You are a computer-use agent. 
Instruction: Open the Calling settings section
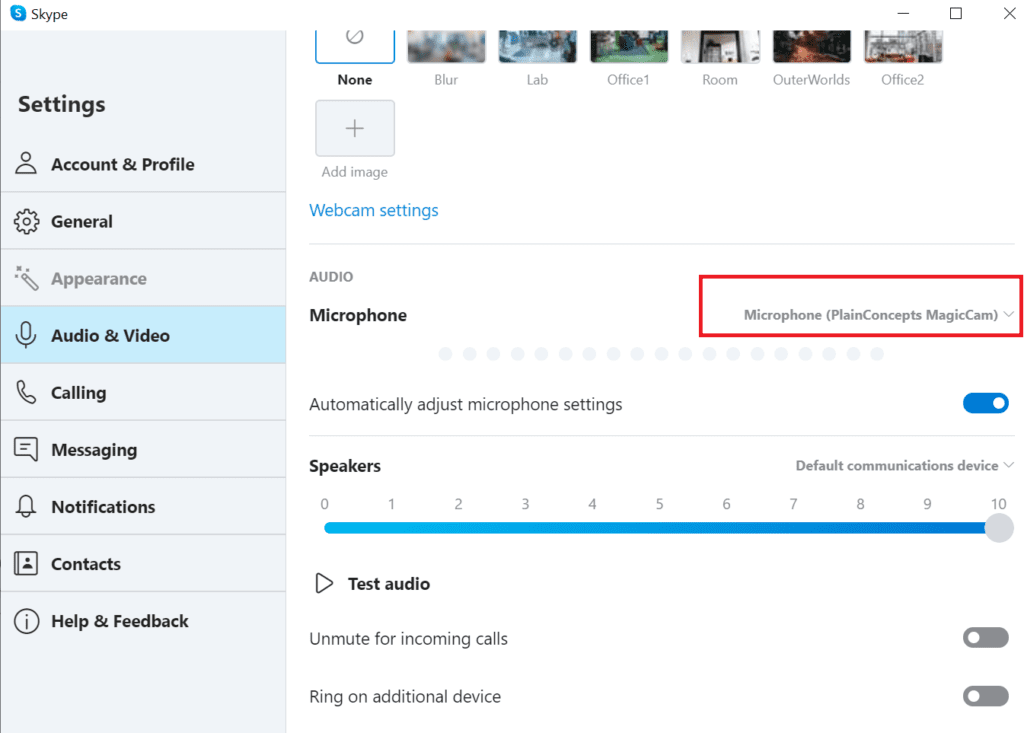[80, 392]
